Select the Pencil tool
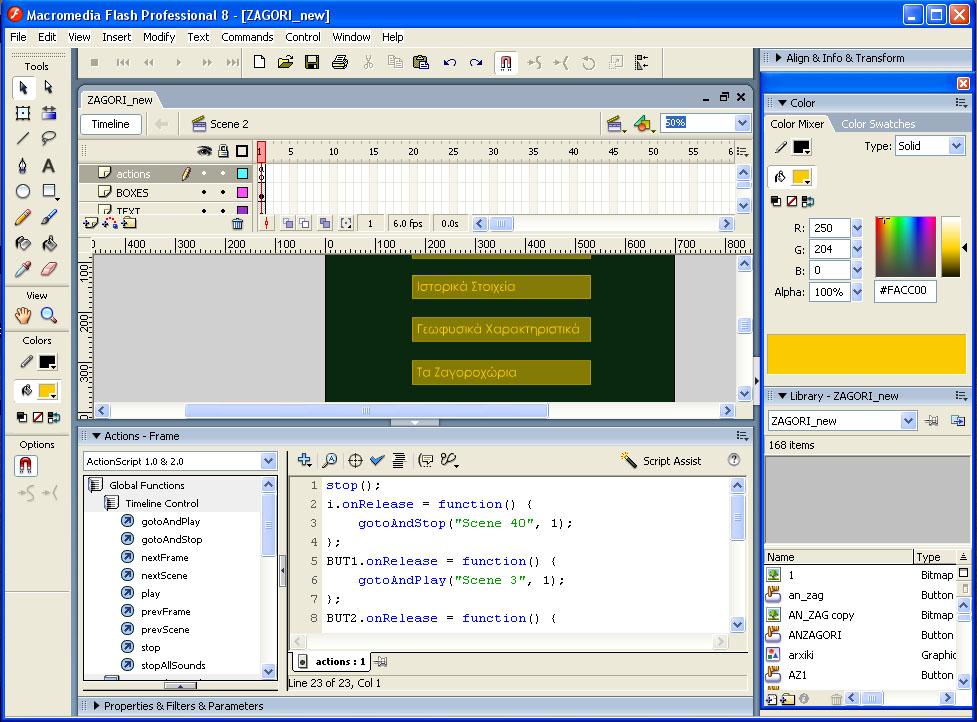977x722 pixels. [x=23, y=217]
